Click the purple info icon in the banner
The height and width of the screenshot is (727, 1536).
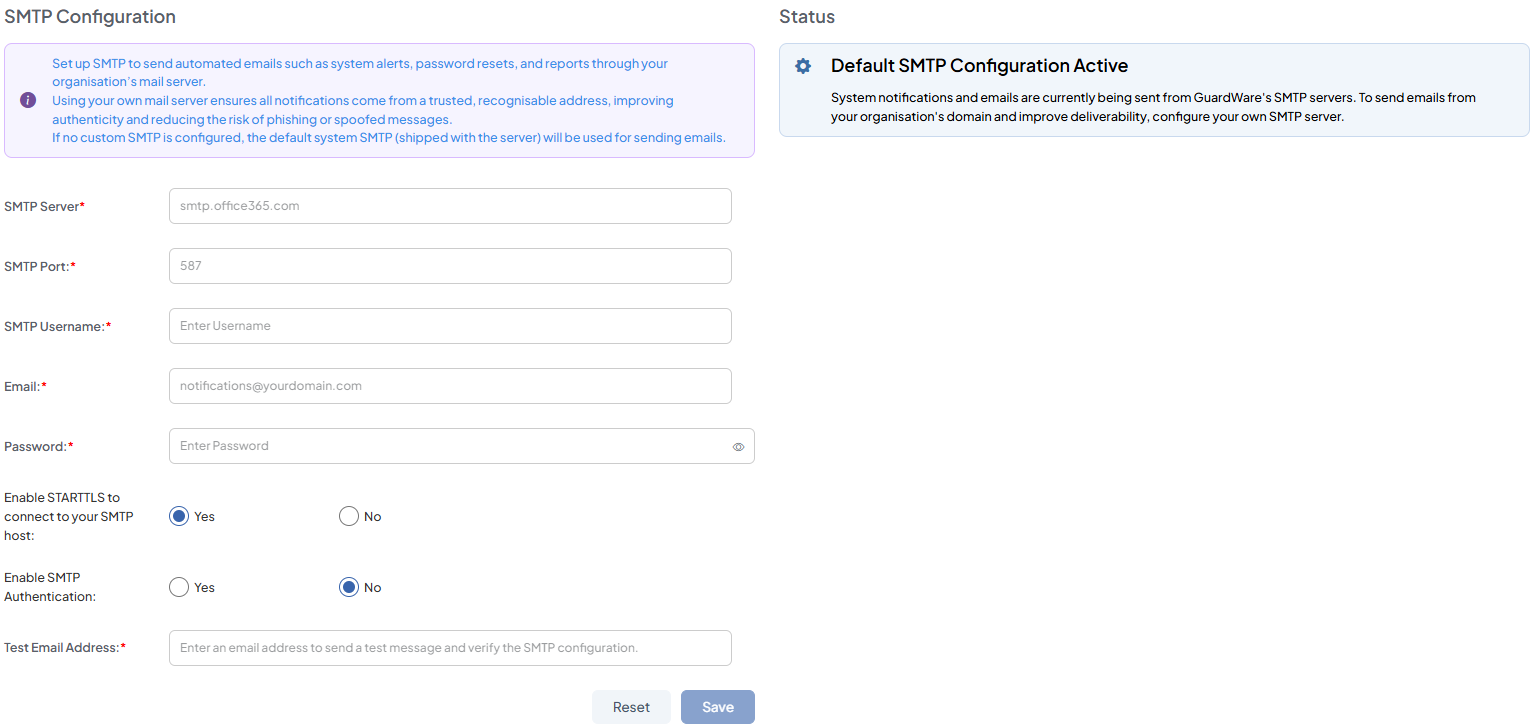click(28, 100)
